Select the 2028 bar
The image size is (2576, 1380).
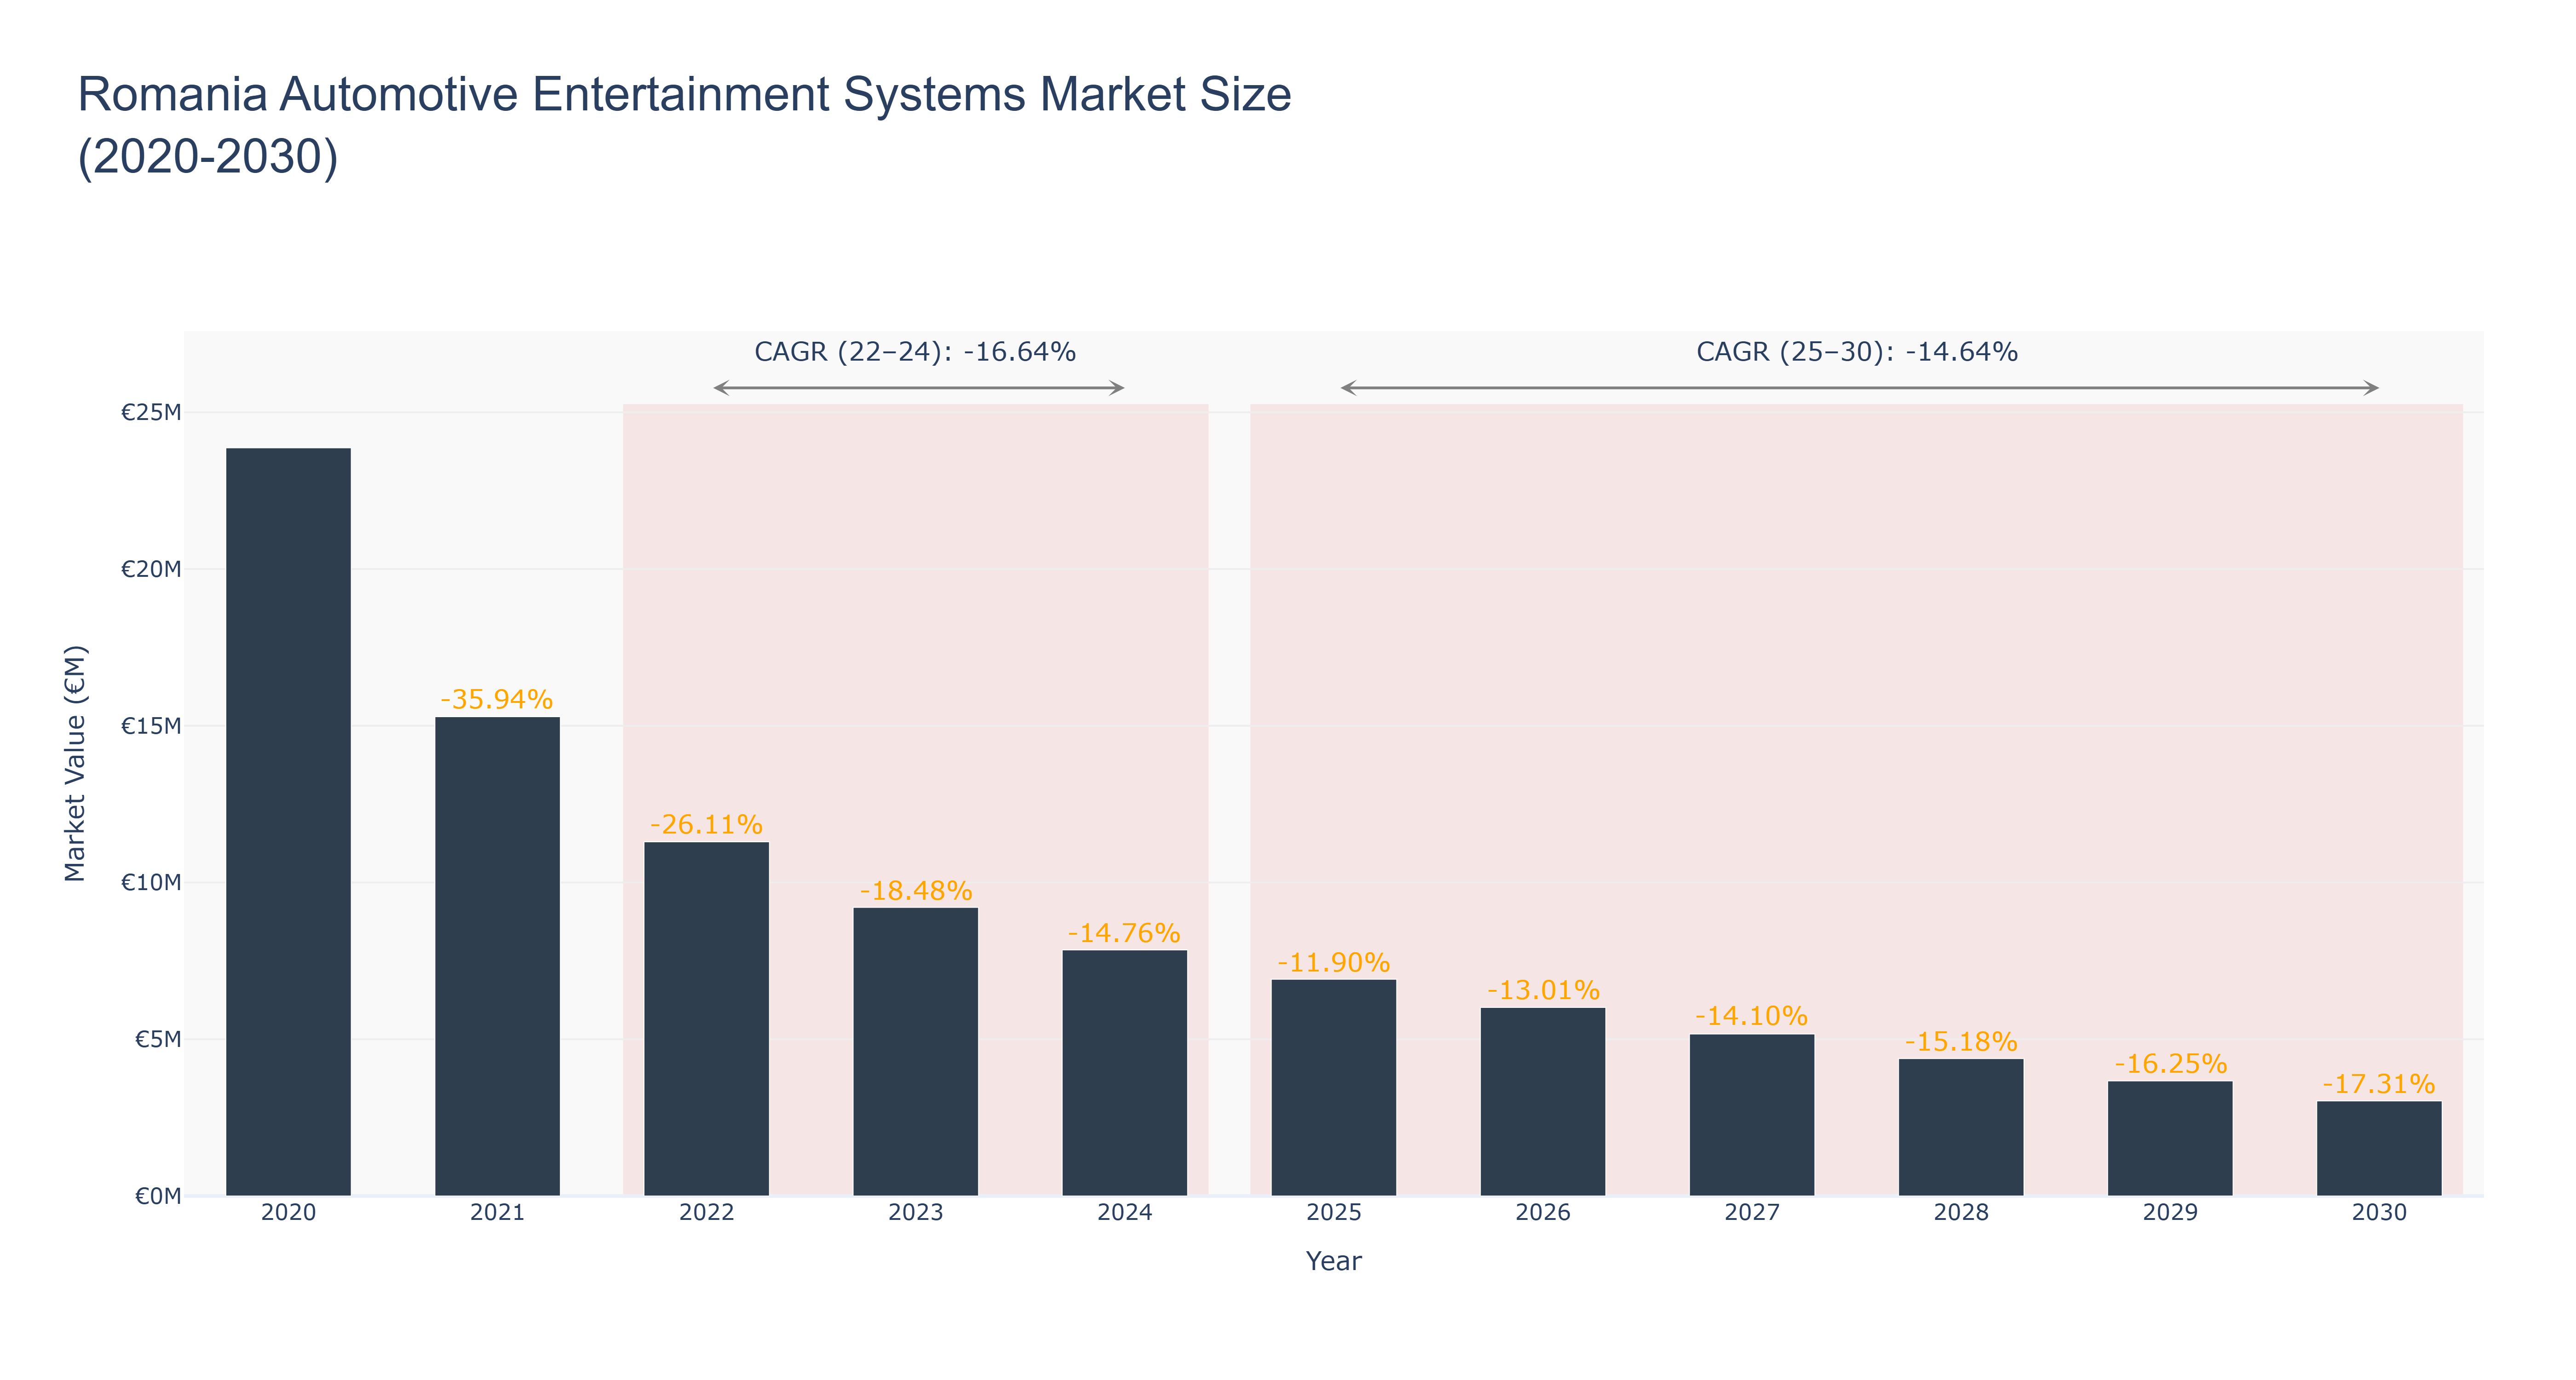click(1960, 1126)
